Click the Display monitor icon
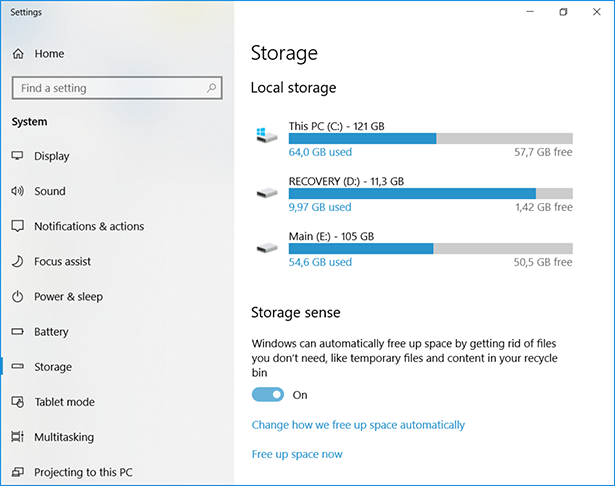The width and height of the screenshot is (615, 486). (17, 156)
